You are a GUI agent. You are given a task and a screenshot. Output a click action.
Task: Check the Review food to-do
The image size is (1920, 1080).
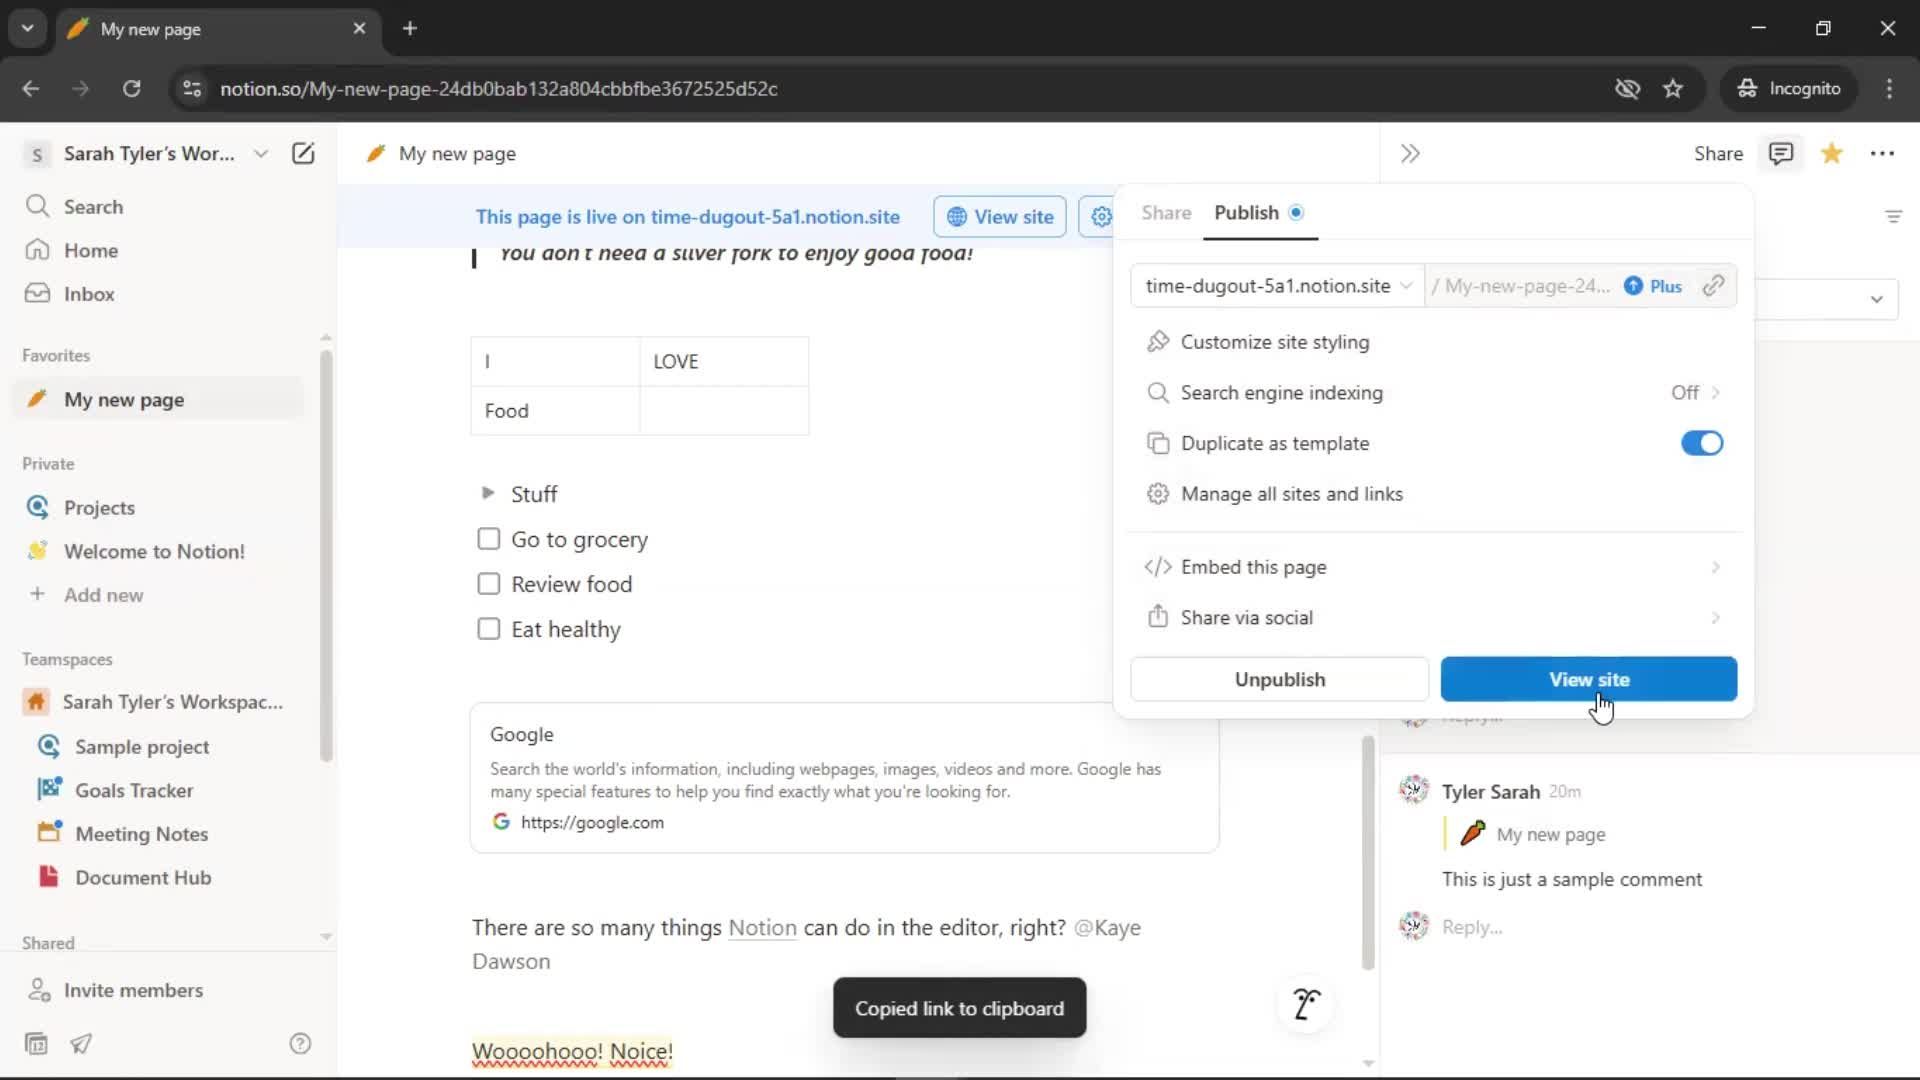click(x=488, y=584)
